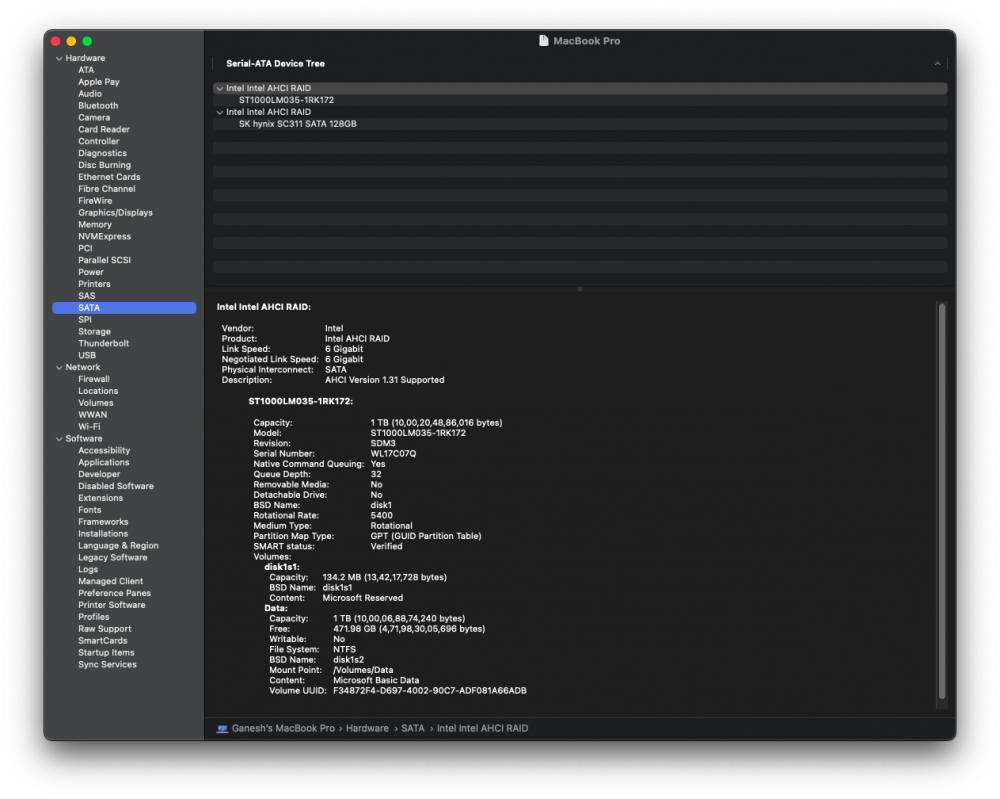Select WWAN under Network
The width and height of the screenshot is (1000, 799).
click(92, 415)
